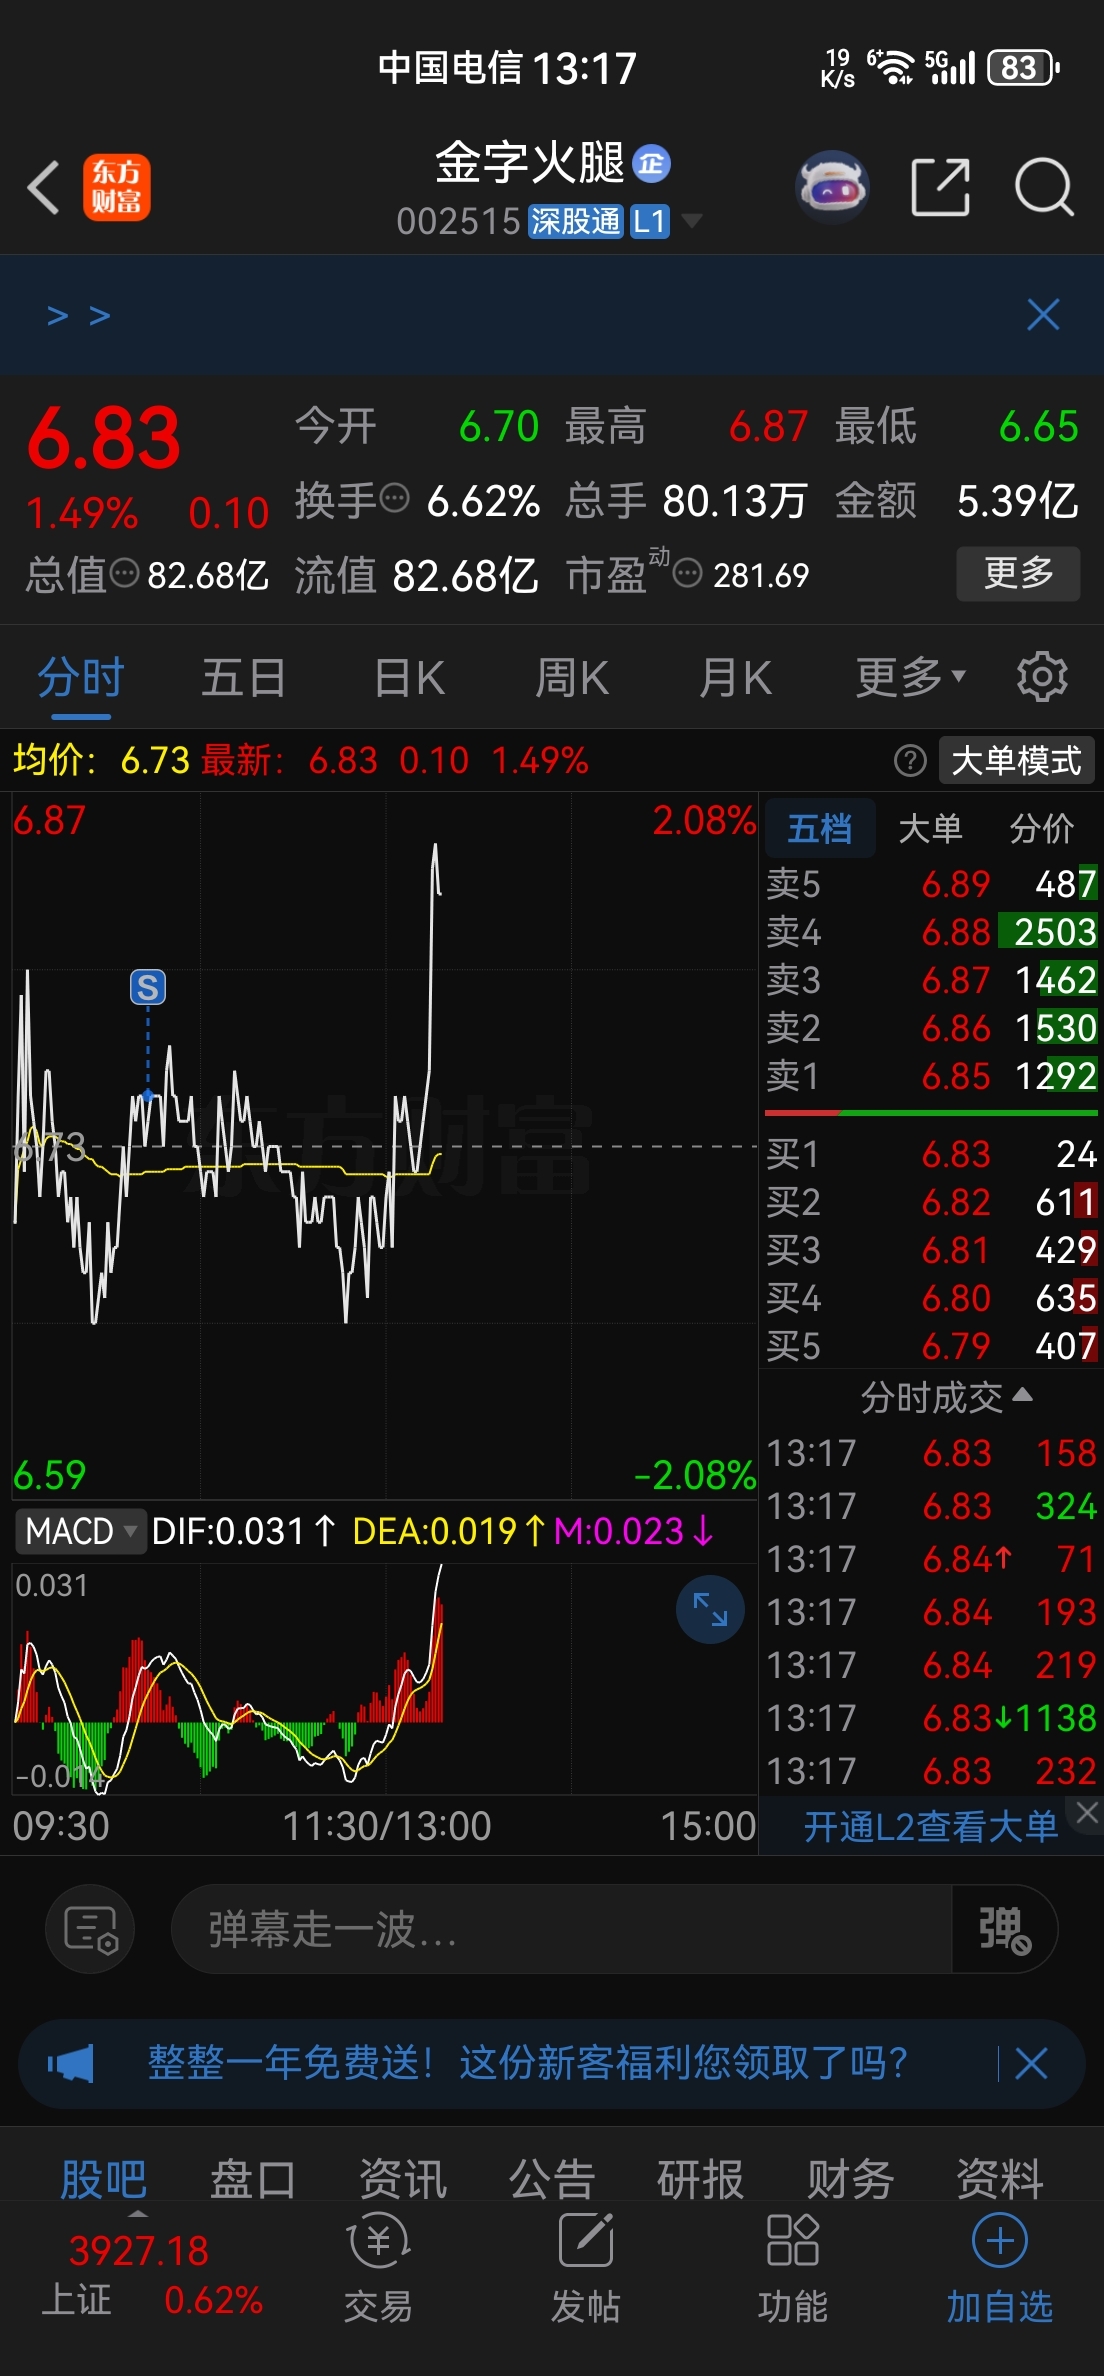This screenshot has width=1104, height=2376.
Task: Open danmaku list settings icon
Action: pyautogui.click(x=90, y=1929)
